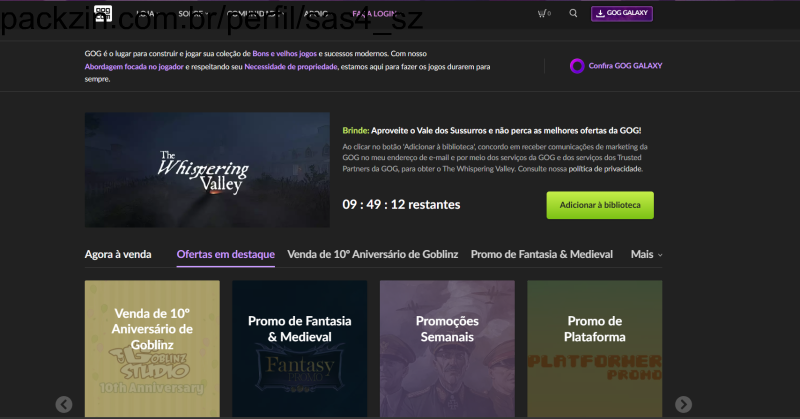Open search with the magnifier icon
Screen dimensions: 800x419
coord(573,14)
